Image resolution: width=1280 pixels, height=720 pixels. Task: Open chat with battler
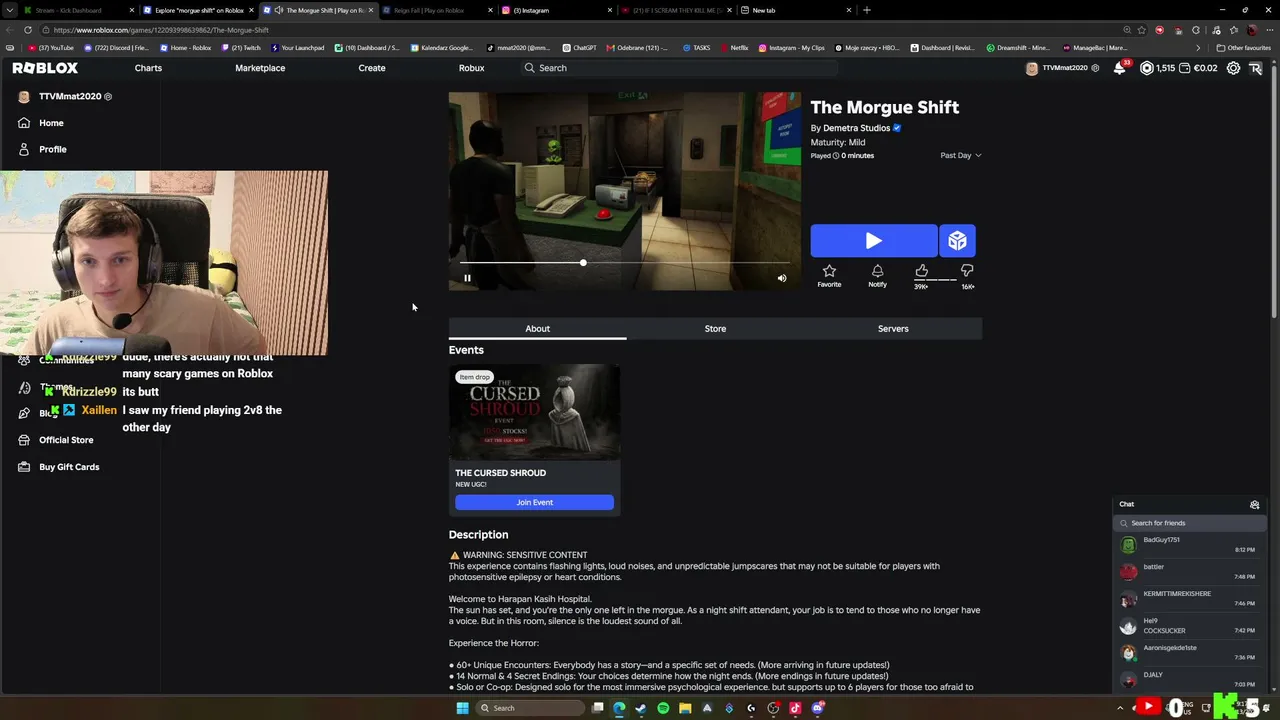tap(1190, 572)
